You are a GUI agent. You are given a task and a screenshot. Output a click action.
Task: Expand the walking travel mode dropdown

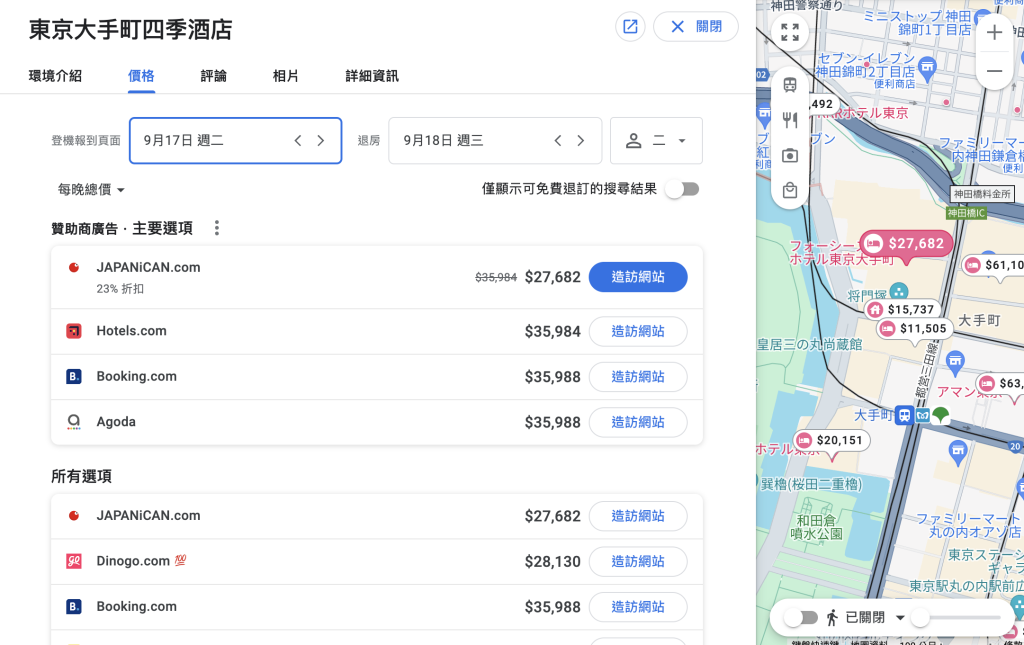[x=900, y=618]
